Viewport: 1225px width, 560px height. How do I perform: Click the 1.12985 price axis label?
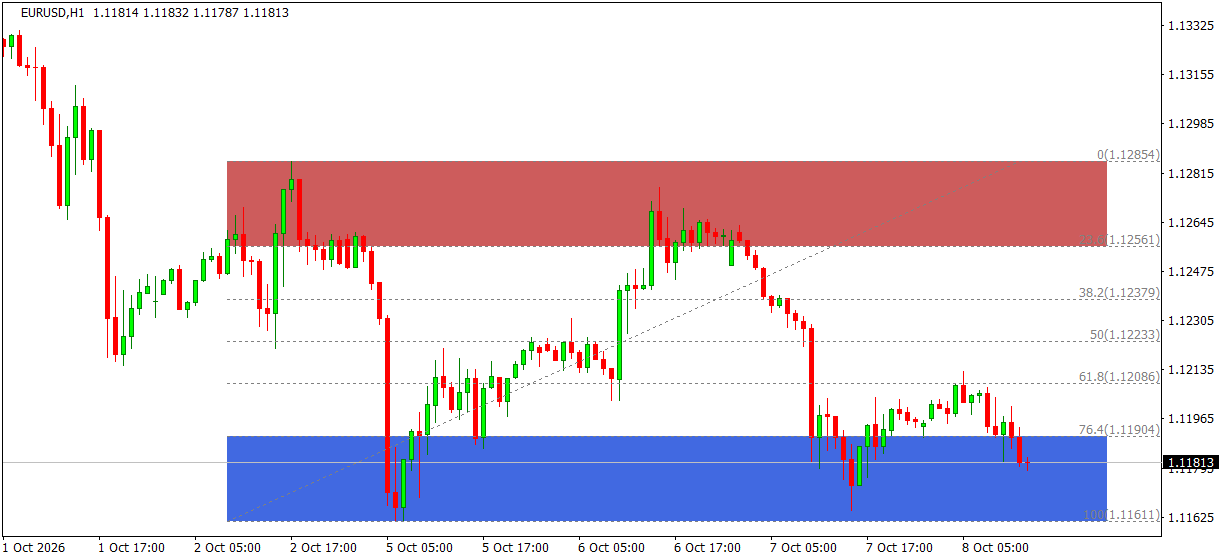coord(1190,124)
